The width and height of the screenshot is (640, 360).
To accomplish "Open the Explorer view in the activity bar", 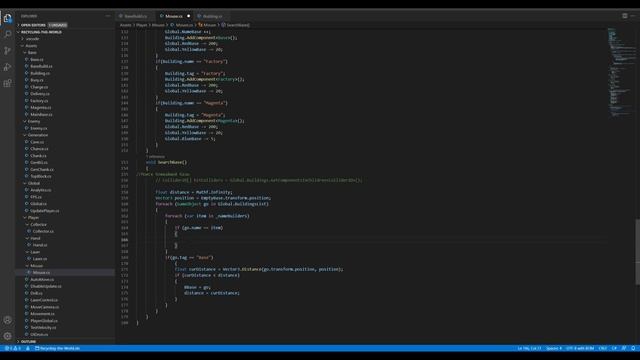I will pyautogui.click(x=8, y=18).
